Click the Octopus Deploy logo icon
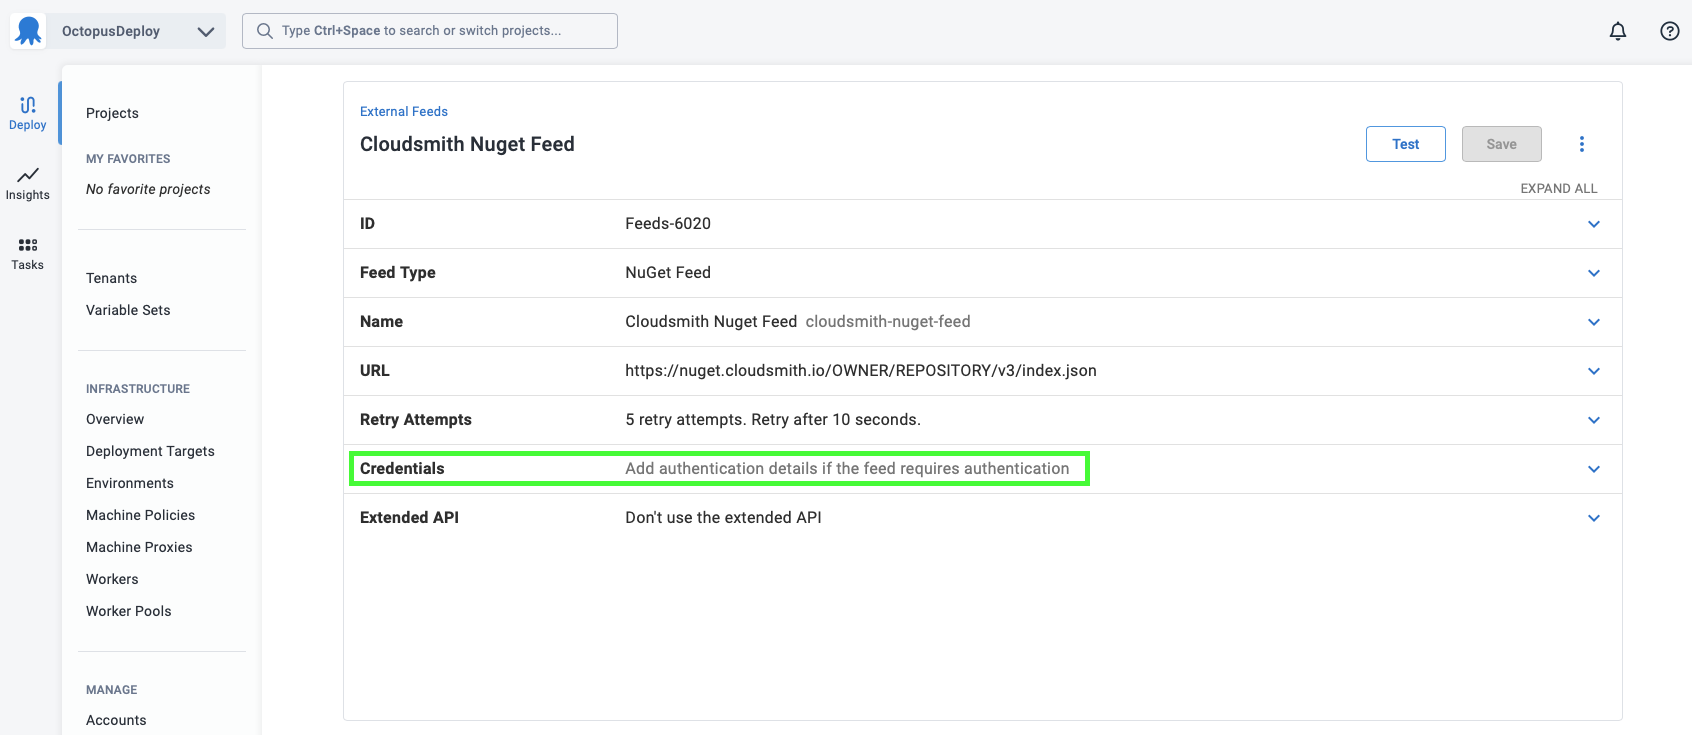The height and width of the screenshot is (735, 1692). pos(28,31)
